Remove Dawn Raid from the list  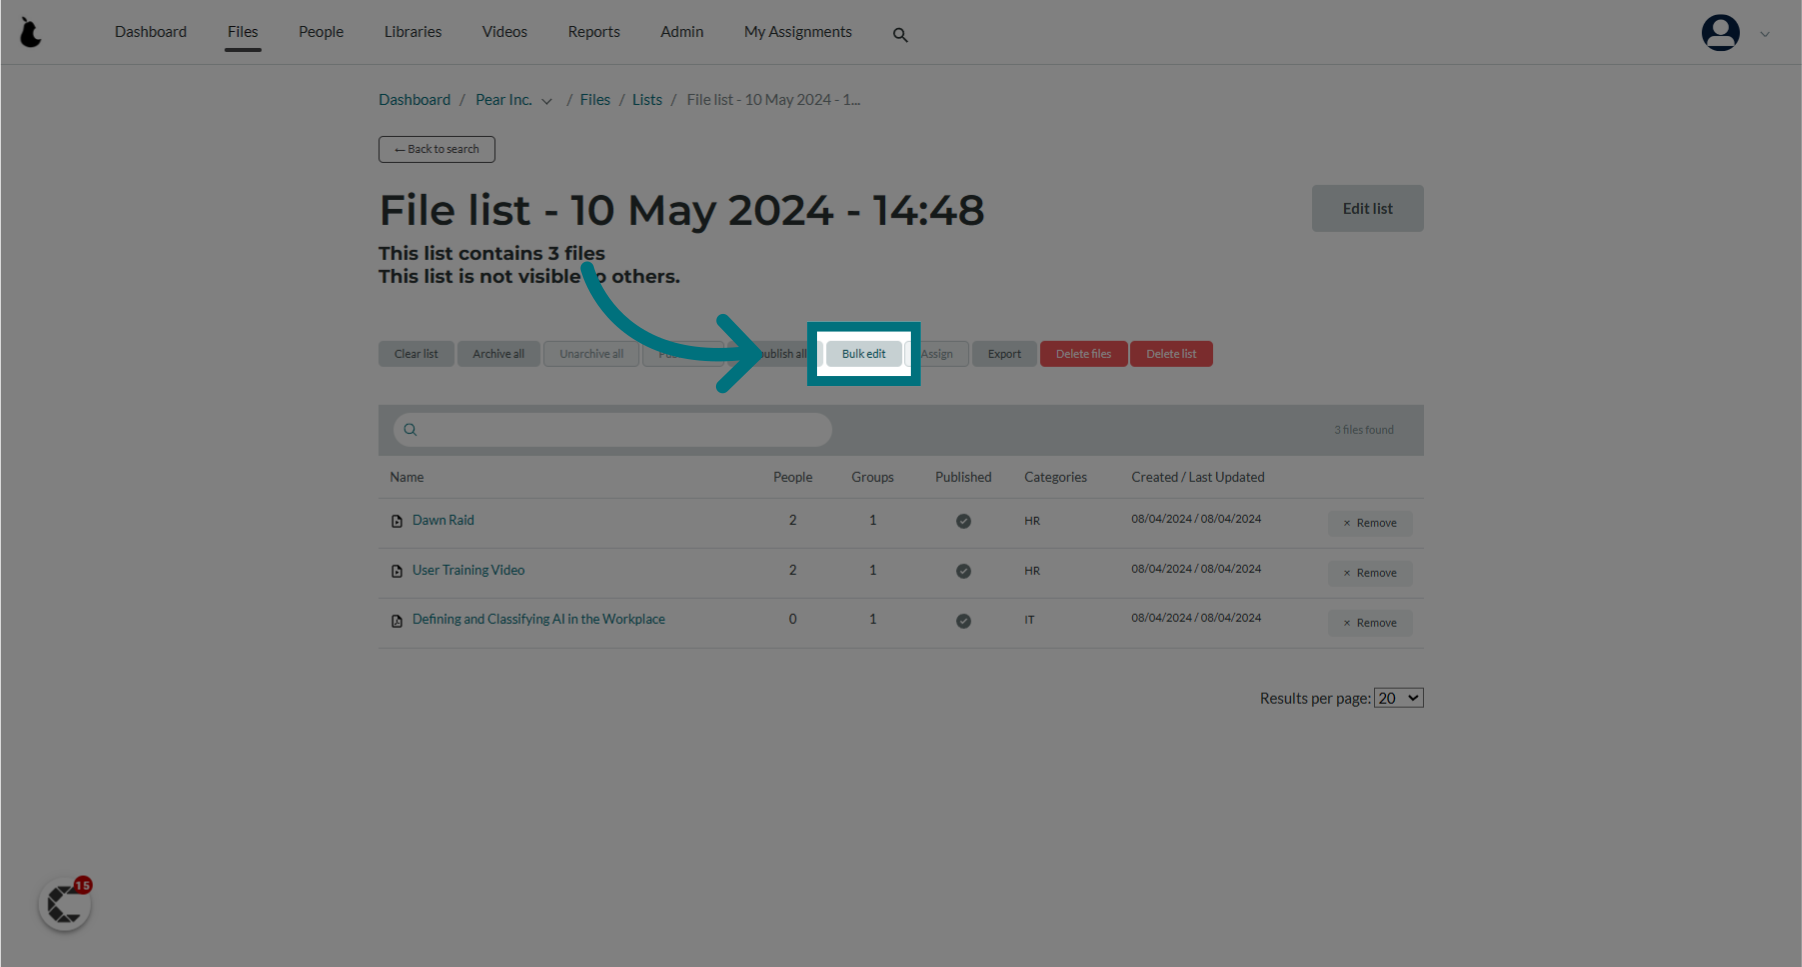(1370, 523)
